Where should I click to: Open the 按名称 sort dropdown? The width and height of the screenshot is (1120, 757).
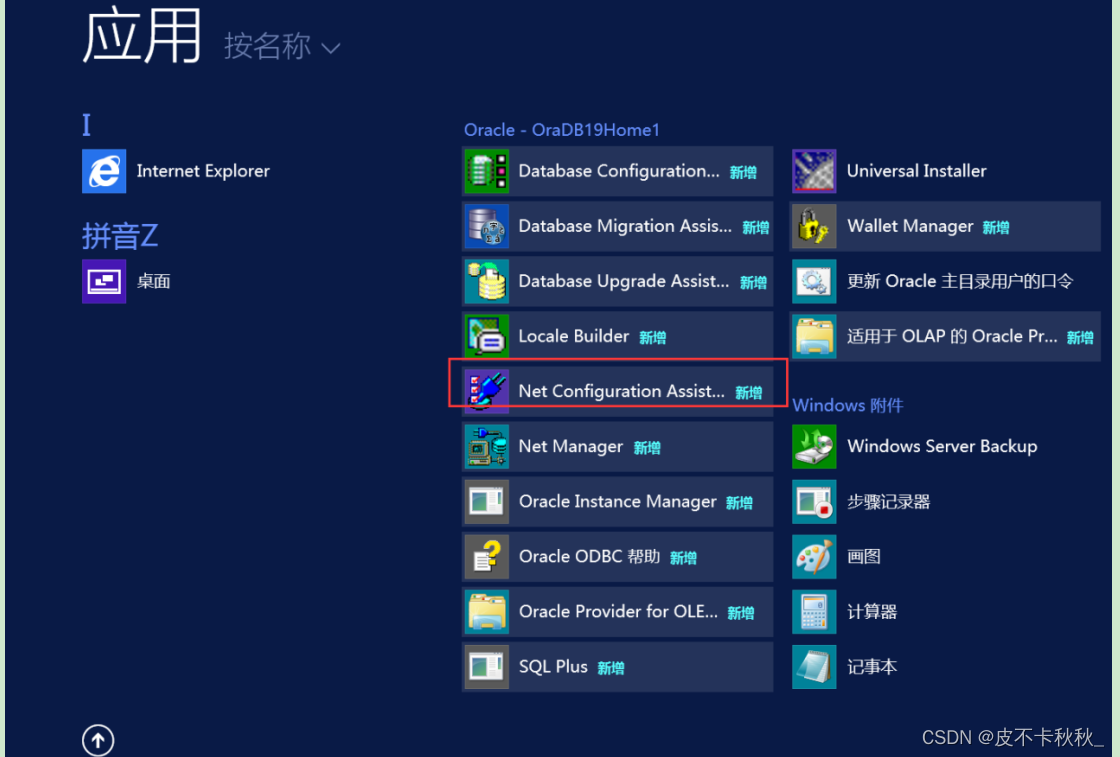pos(282,46)
